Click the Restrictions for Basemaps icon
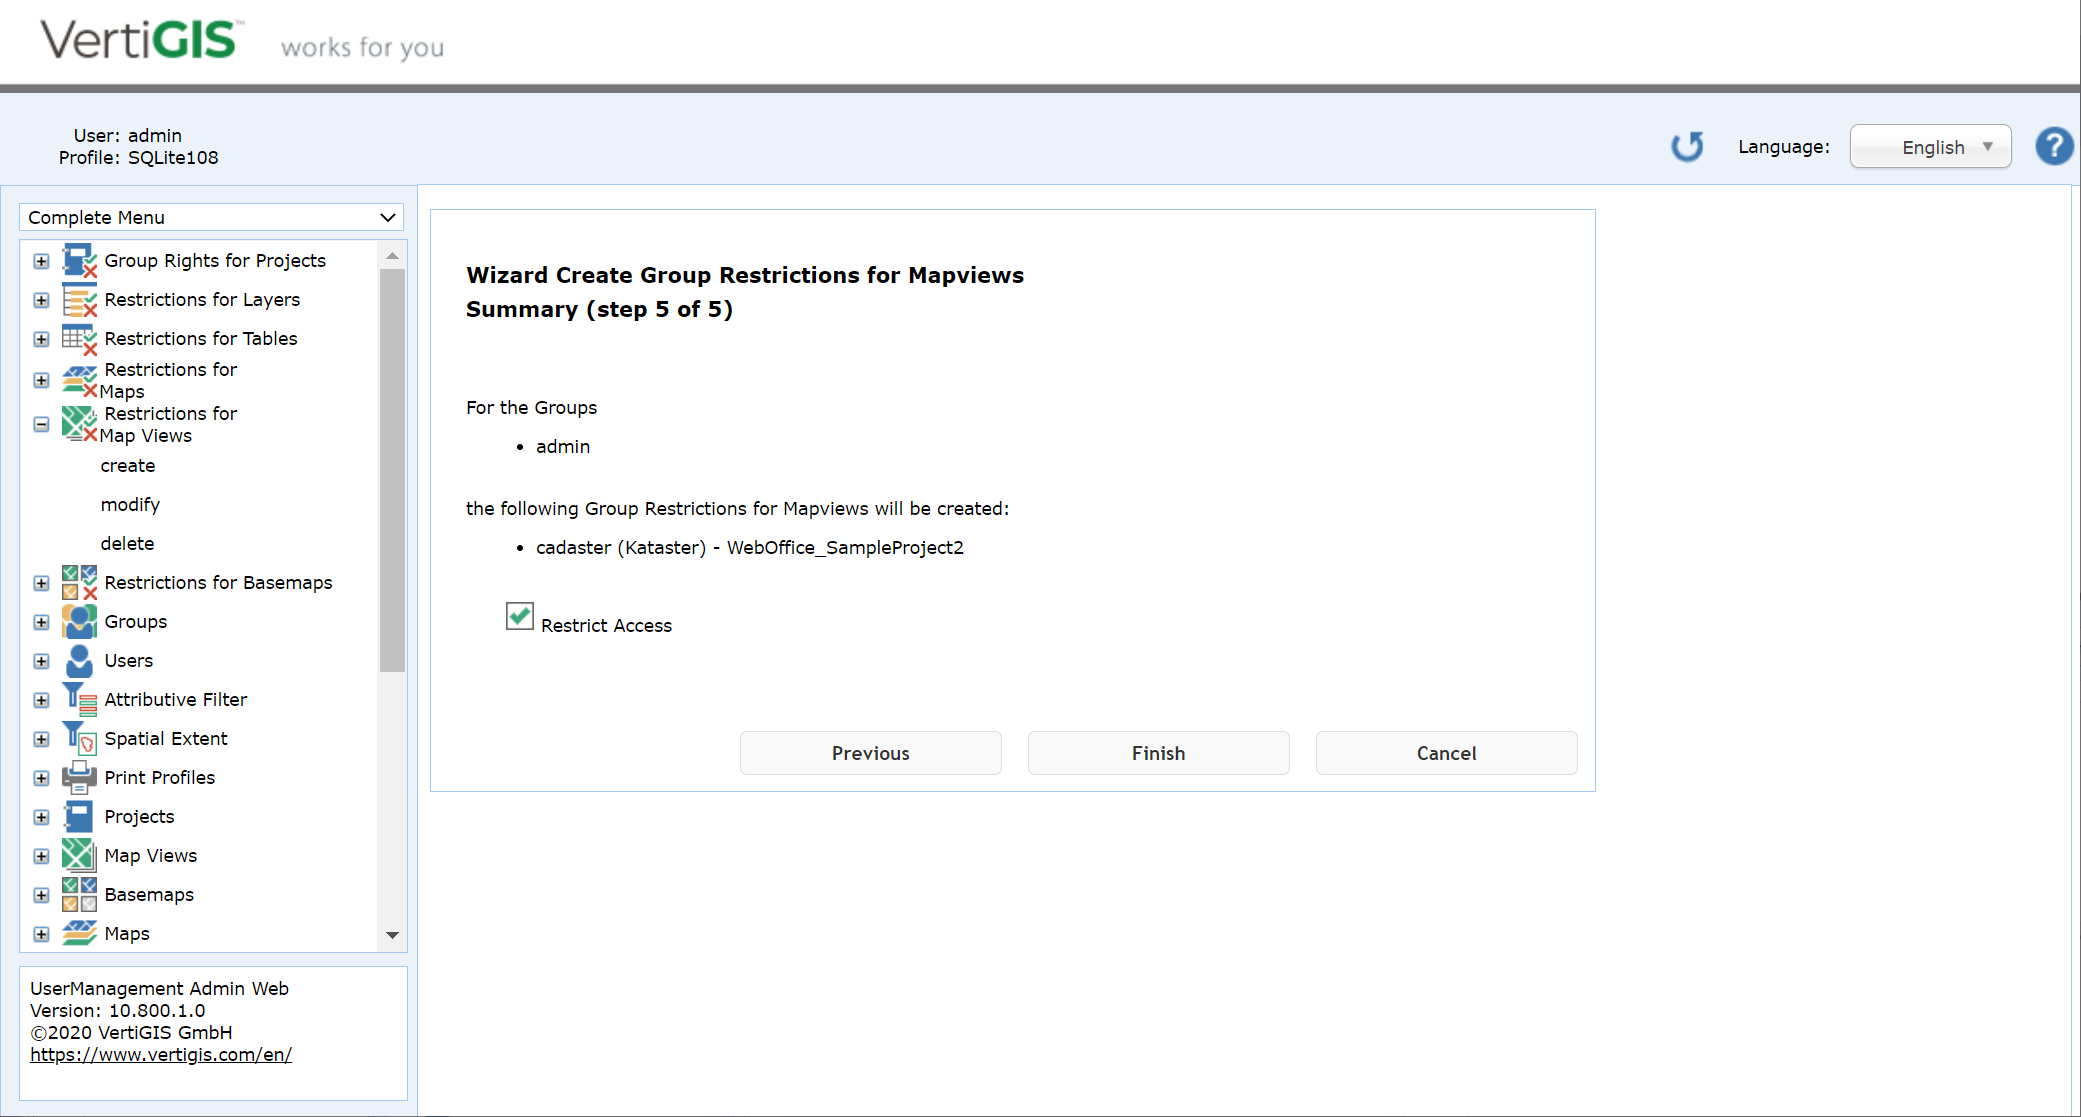The width and height of the screenshot is (2081, 1117). [80, 582]
